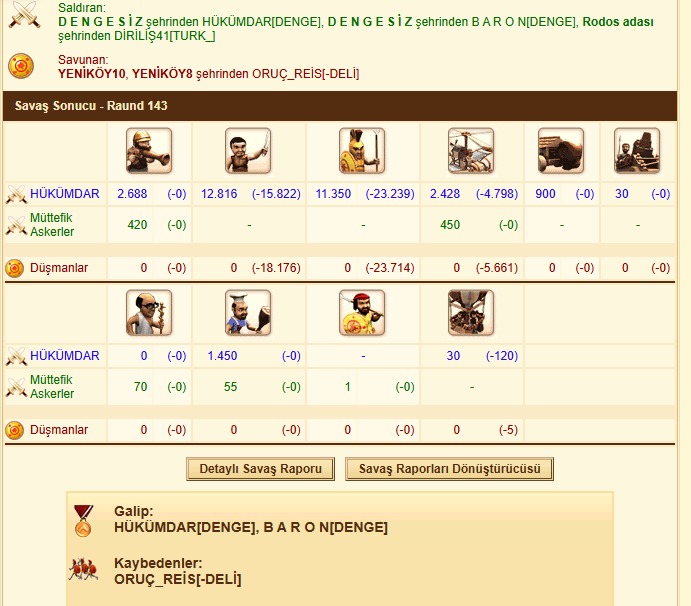Click the winner medal icon
The width and height of the screenshot is (691, 606).
(x=83, y=520)
